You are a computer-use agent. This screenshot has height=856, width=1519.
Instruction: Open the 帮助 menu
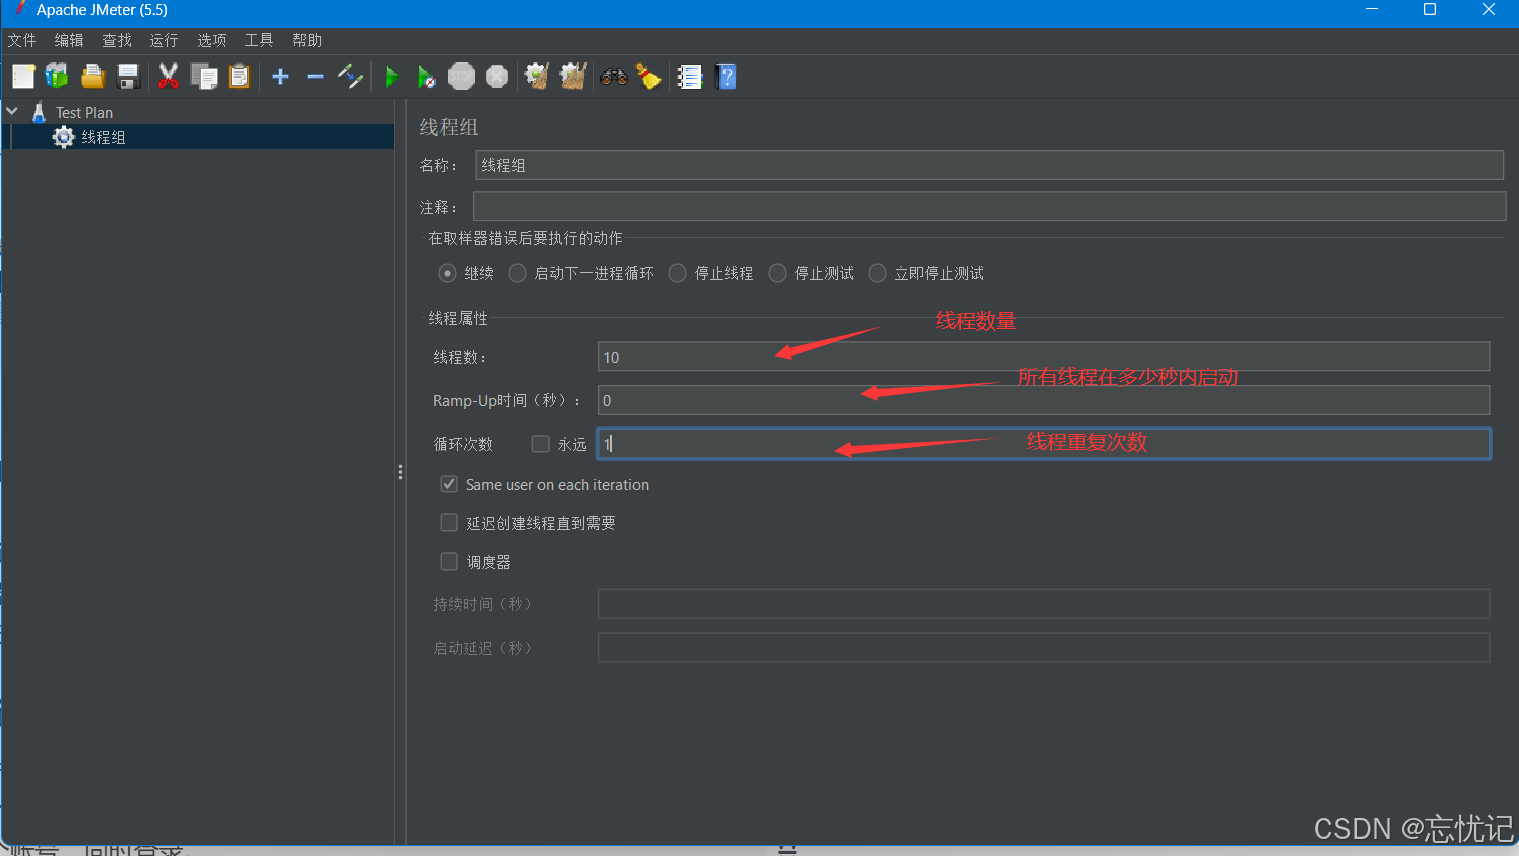[x=307, y=40]
